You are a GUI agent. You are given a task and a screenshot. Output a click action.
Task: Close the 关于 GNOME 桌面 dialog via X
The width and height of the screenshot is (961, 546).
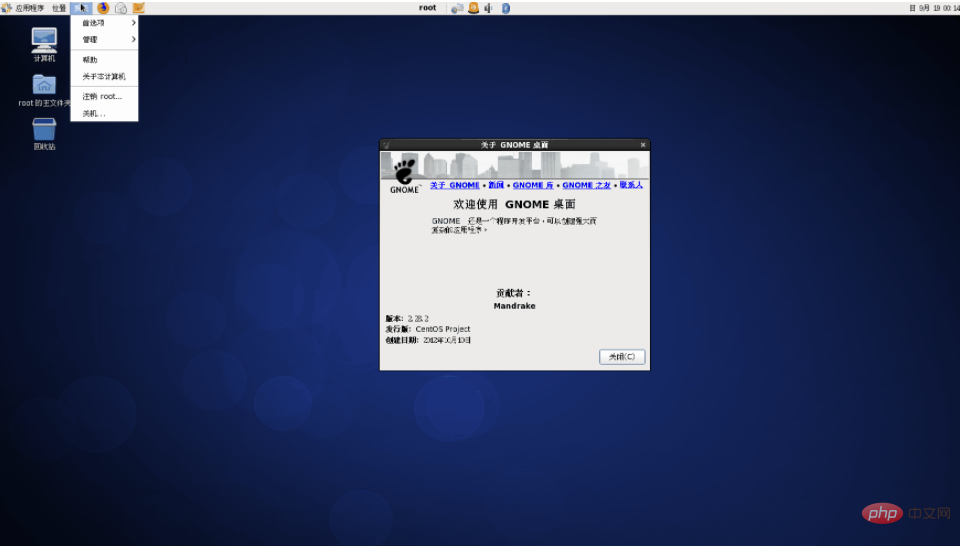click(643, 145)
